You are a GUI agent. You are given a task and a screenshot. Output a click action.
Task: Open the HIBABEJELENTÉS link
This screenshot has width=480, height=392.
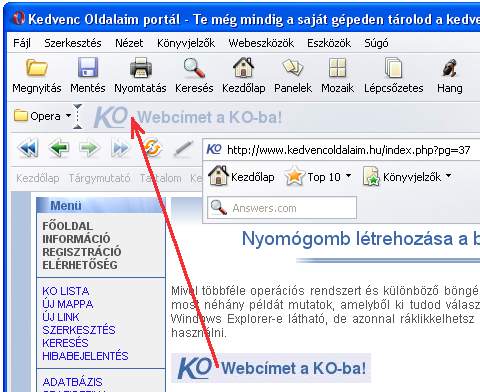(85, 356)
